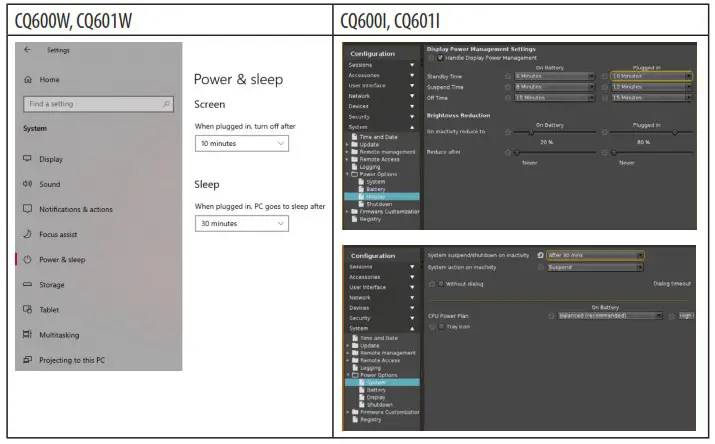Go to Home in Windows Settings

[42, 79]
